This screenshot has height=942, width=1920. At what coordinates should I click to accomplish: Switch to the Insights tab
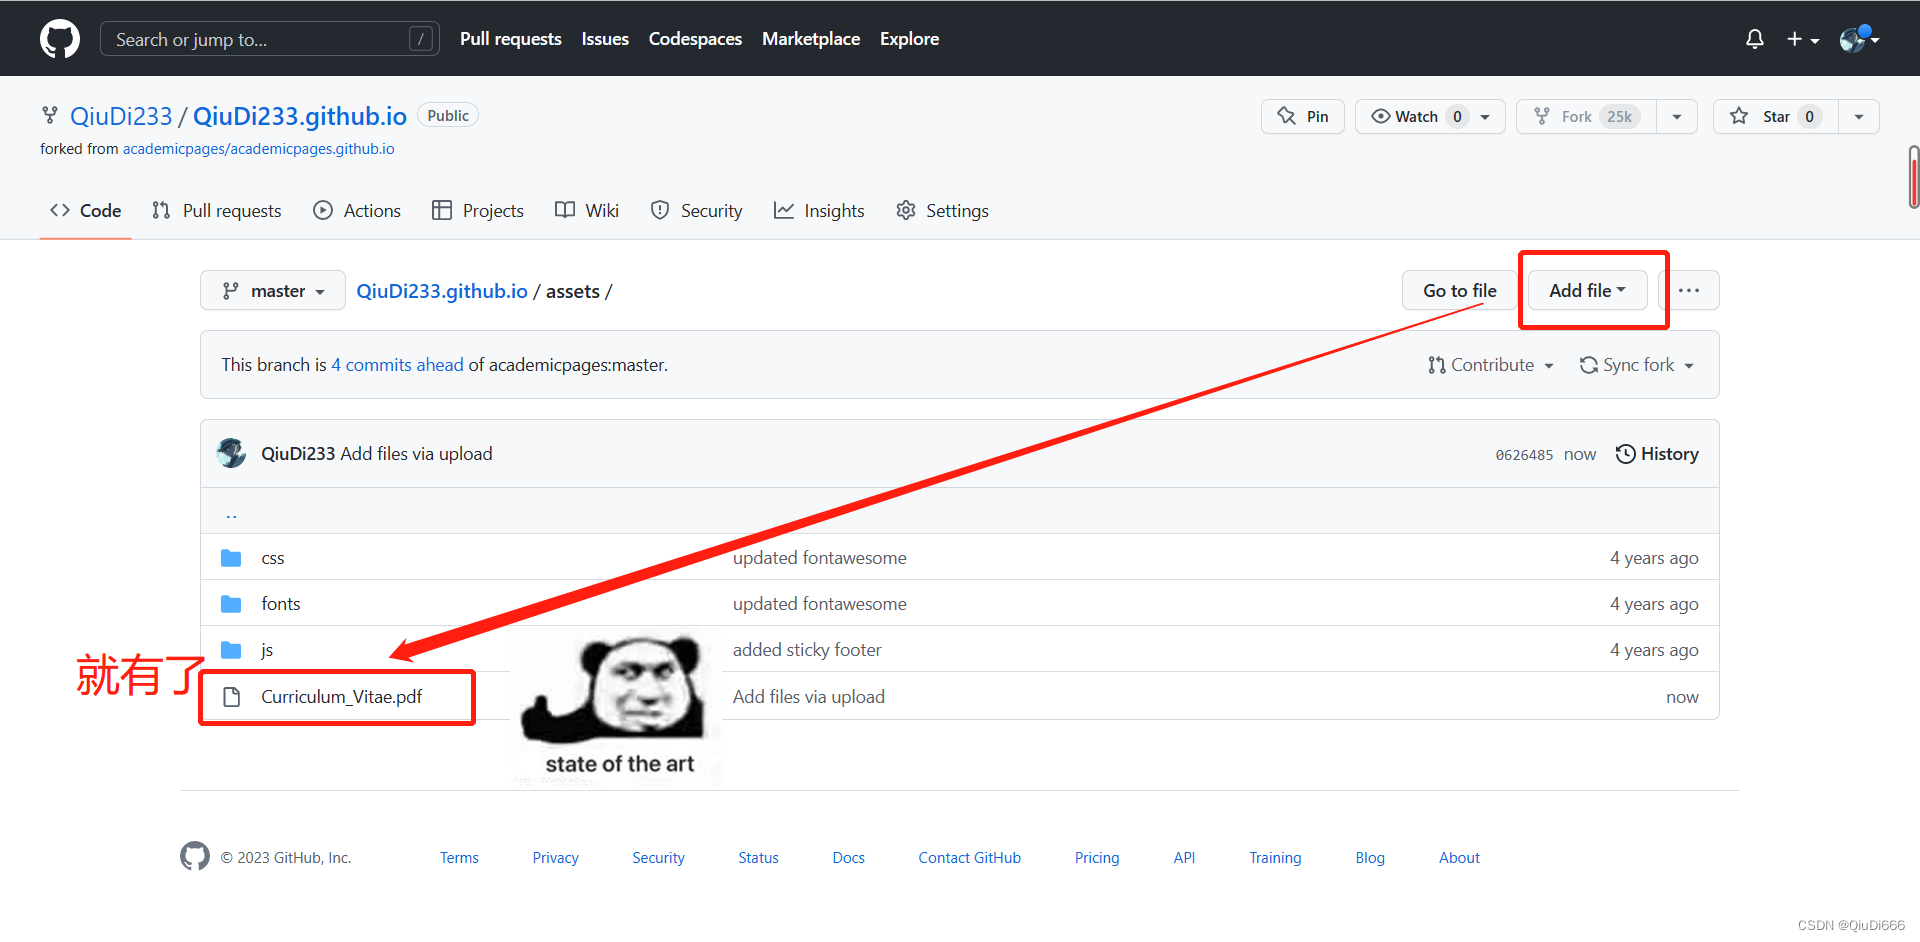(819, 211)
